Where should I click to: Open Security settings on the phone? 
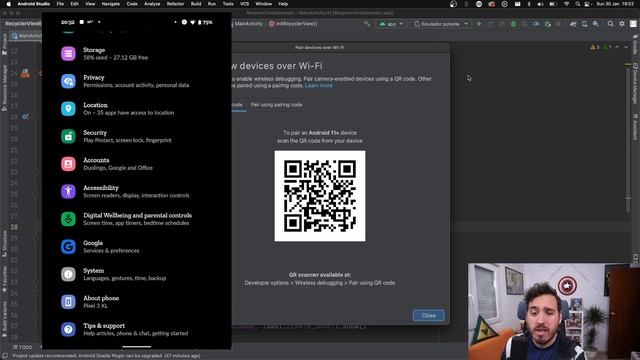[137, 136]
